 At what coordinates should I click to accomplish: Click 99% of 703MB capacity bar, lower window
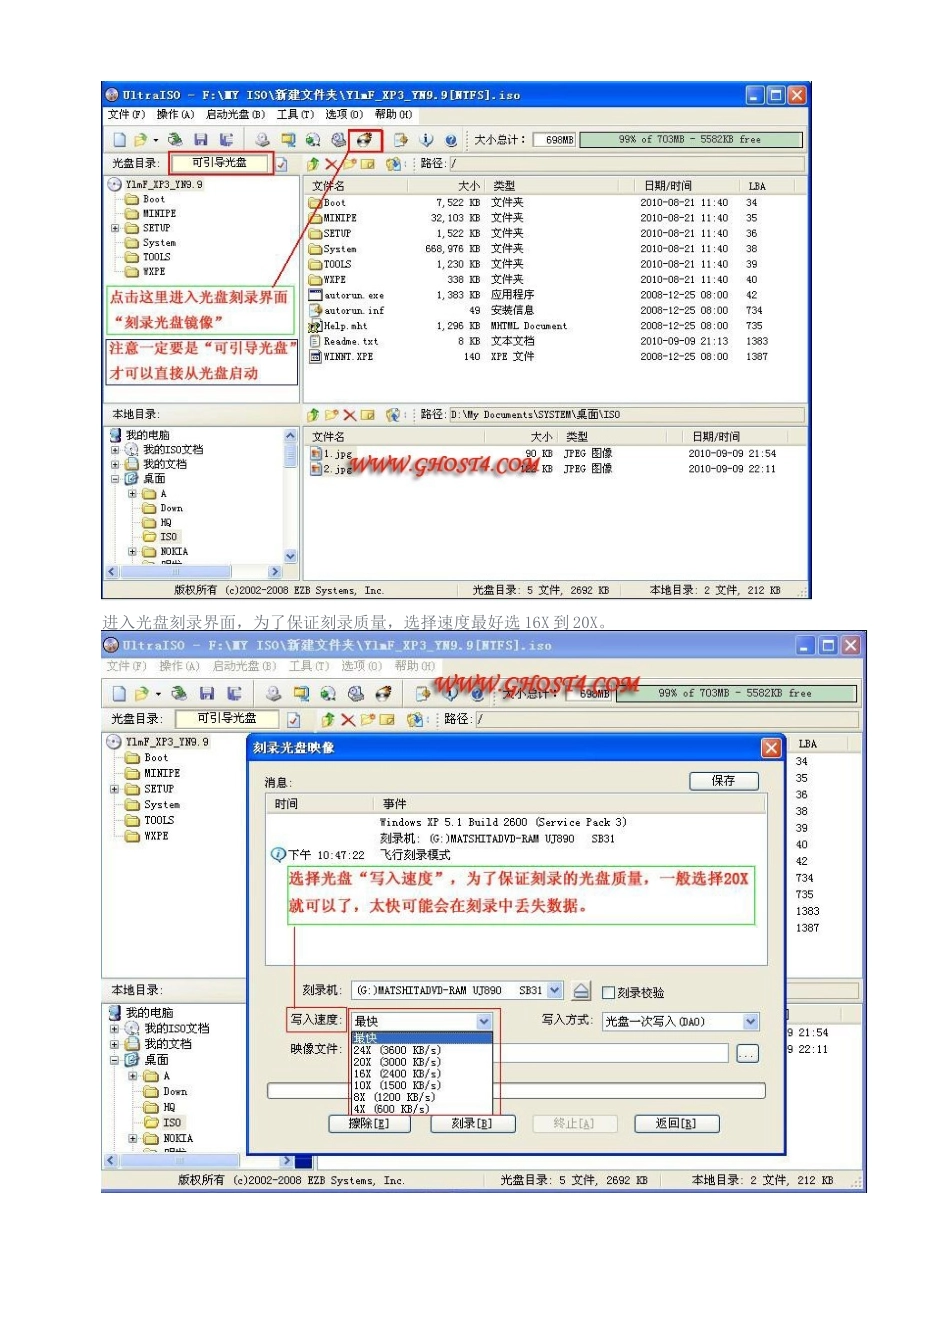(x=735, y=693)
